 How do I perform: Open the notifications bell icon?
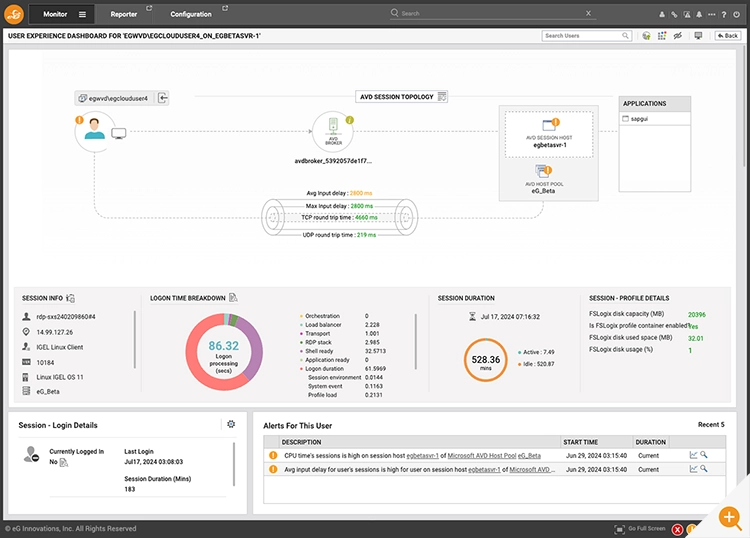pos(699,15)
